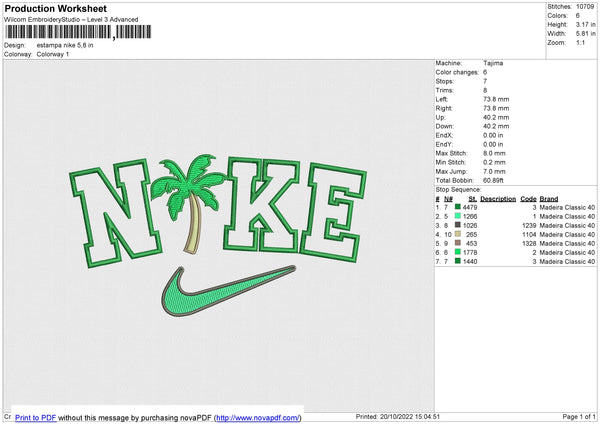Screen dimensions: 600x424
Task: Click stitch count 1778 in stop row 6
Action: point(470,252)
